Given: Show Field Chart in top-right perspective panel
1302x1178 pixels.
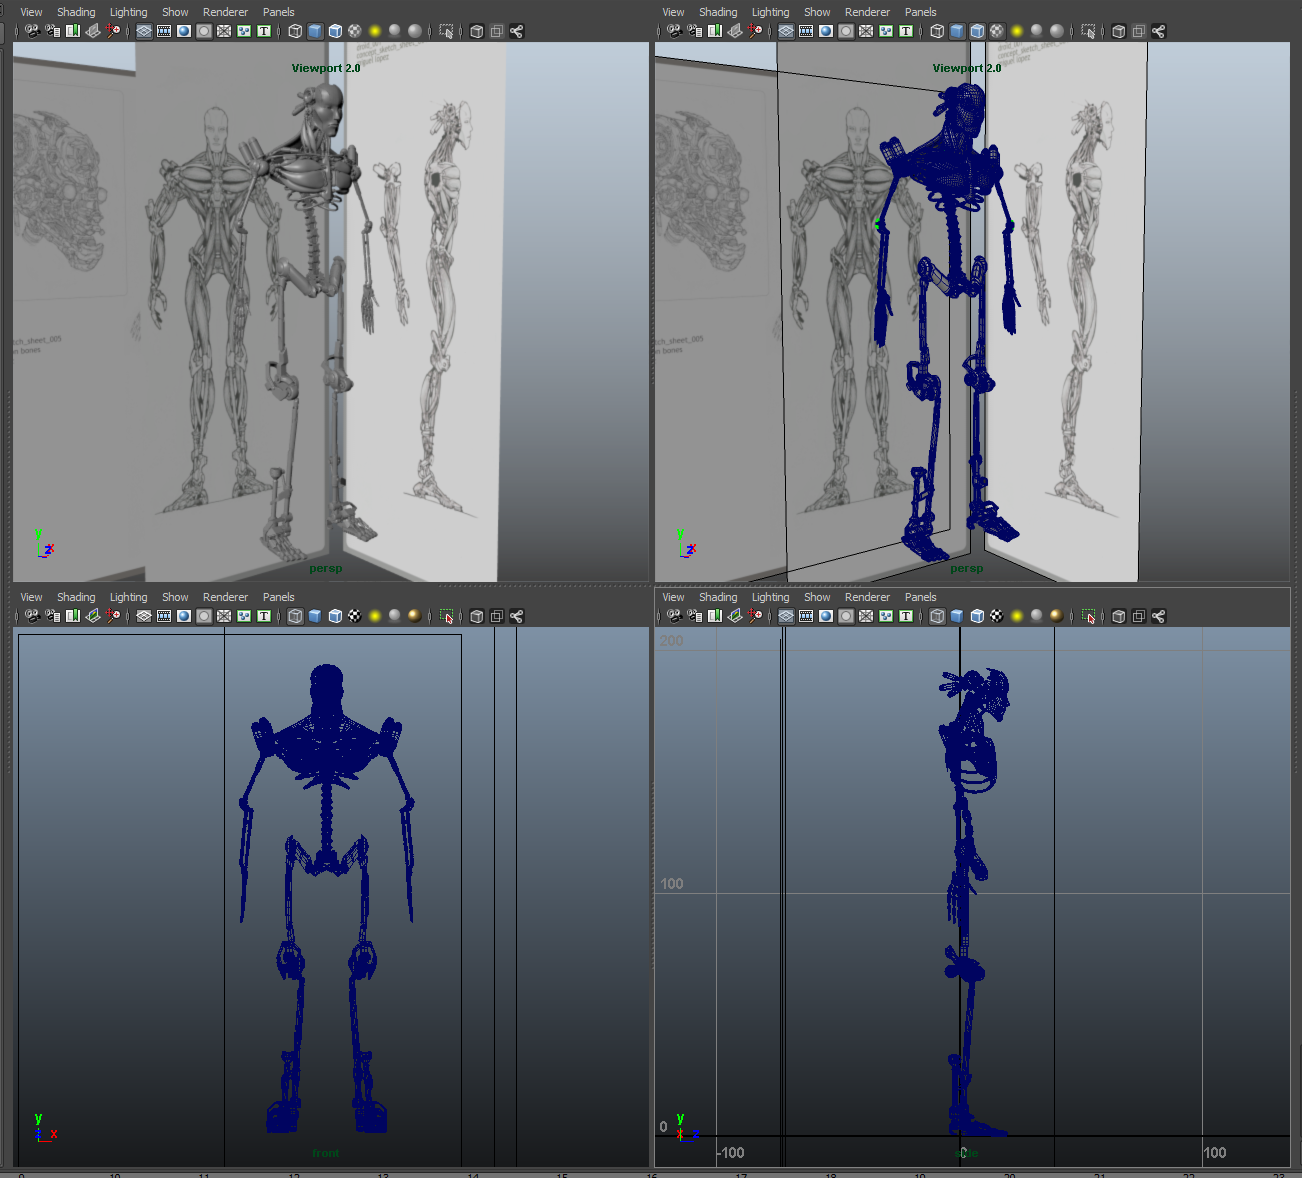Looking at the screenshot, I should tap(866, 31).
